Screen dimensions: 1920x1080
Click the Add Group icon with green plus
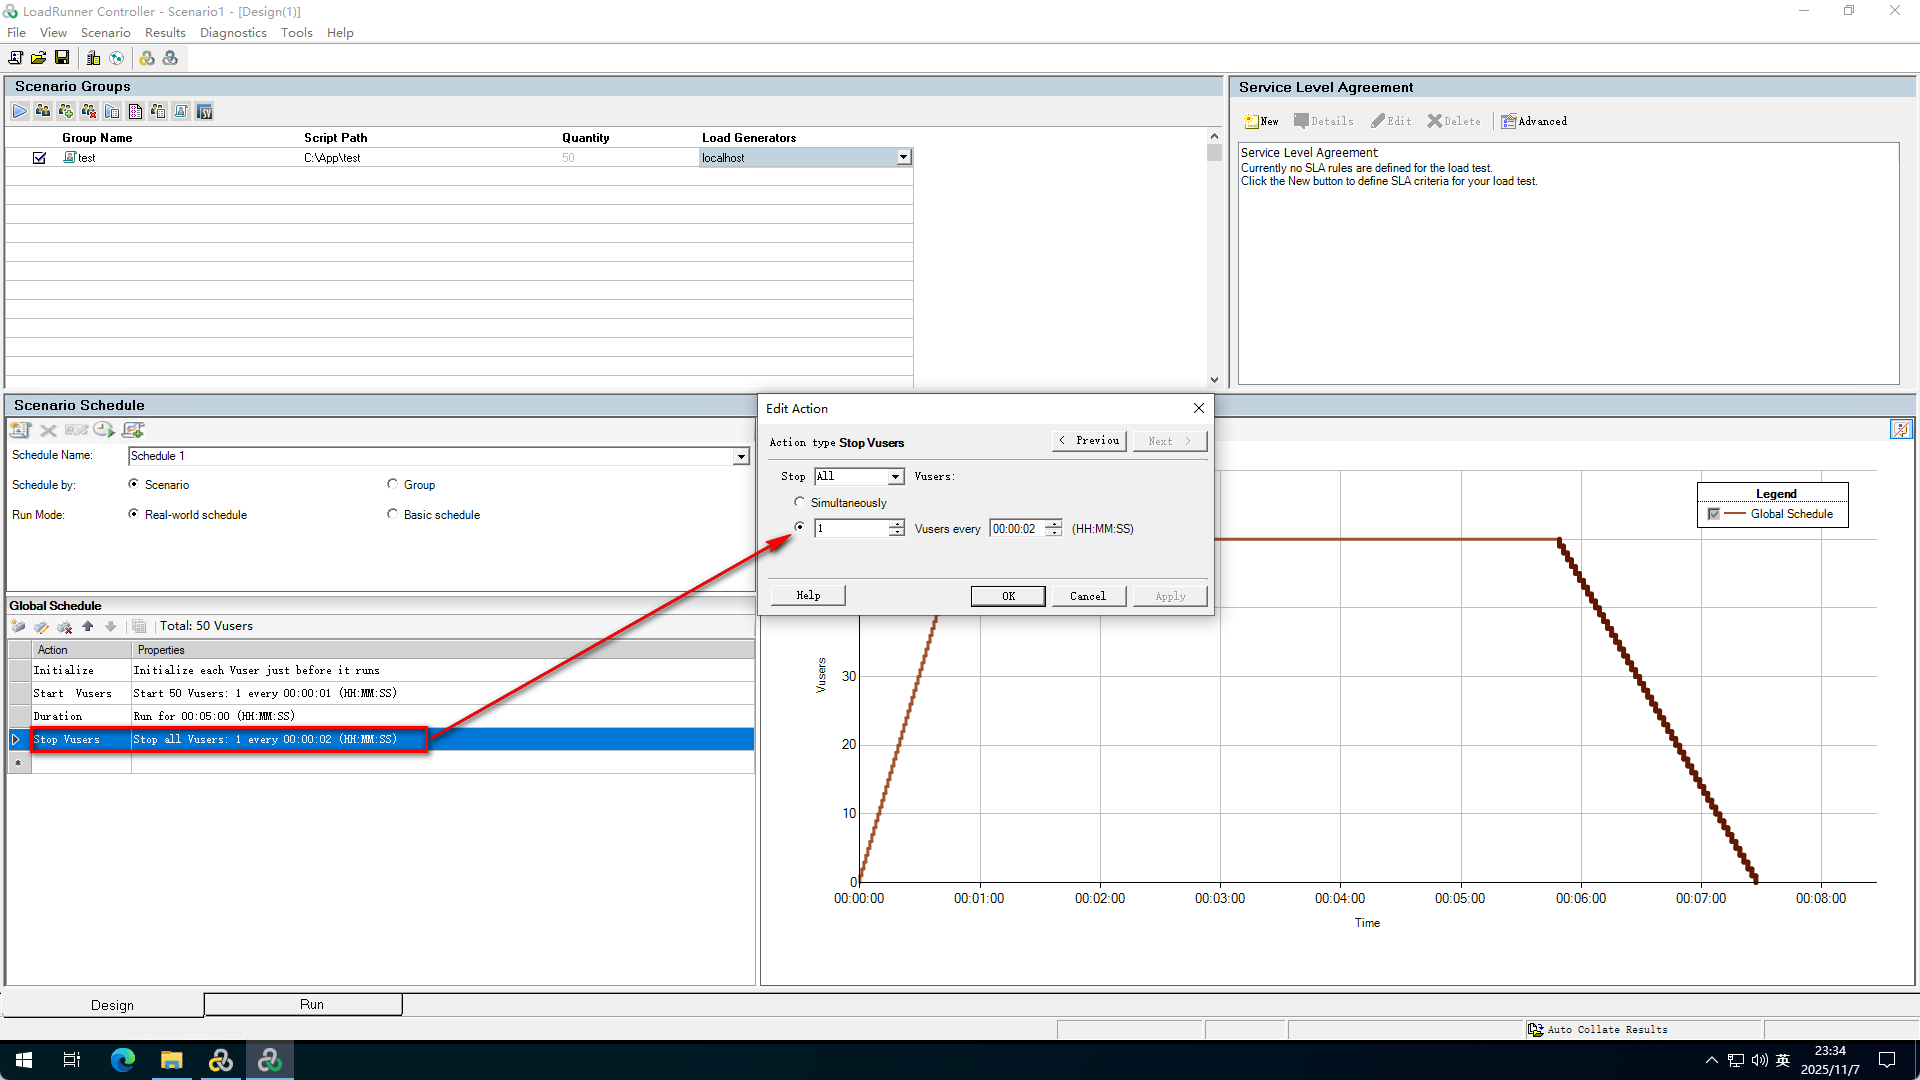click(66, 111)
